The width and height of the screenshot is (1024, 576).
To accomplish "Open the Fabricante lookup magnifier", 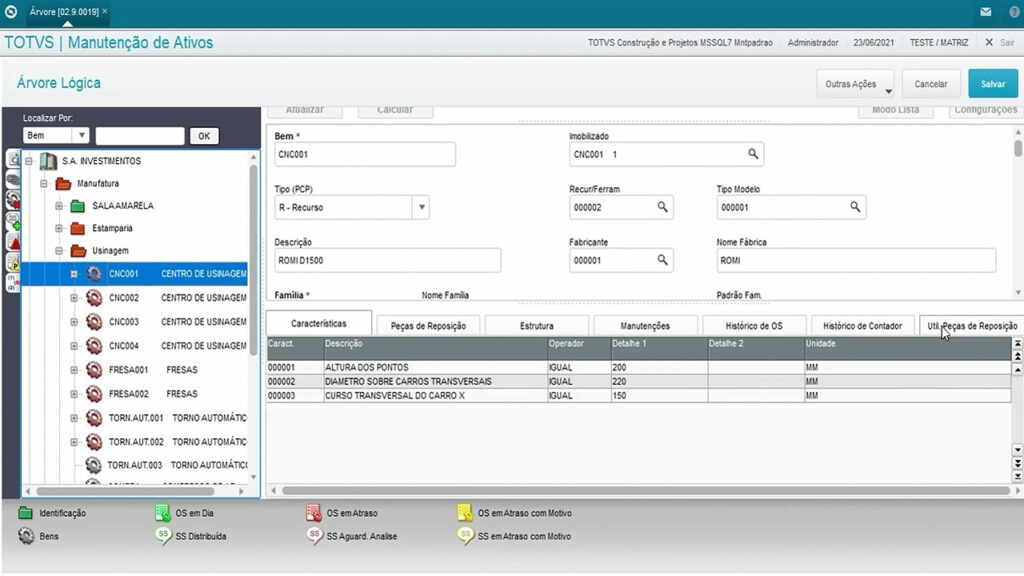I will (662, 260).
